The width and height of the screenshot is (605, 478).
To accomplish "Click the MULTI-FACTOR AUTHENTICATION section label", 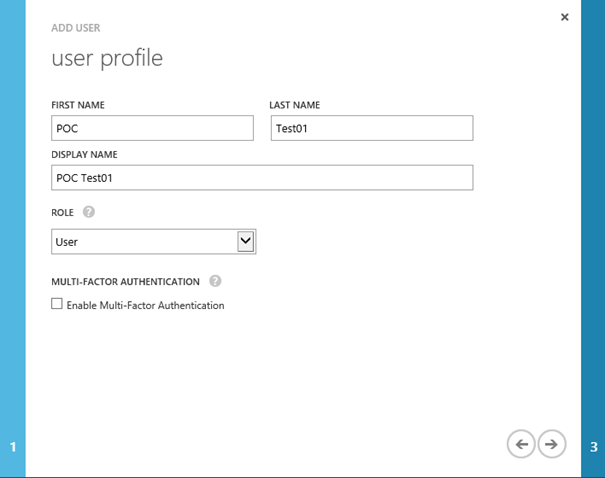I will click(126, 282).
